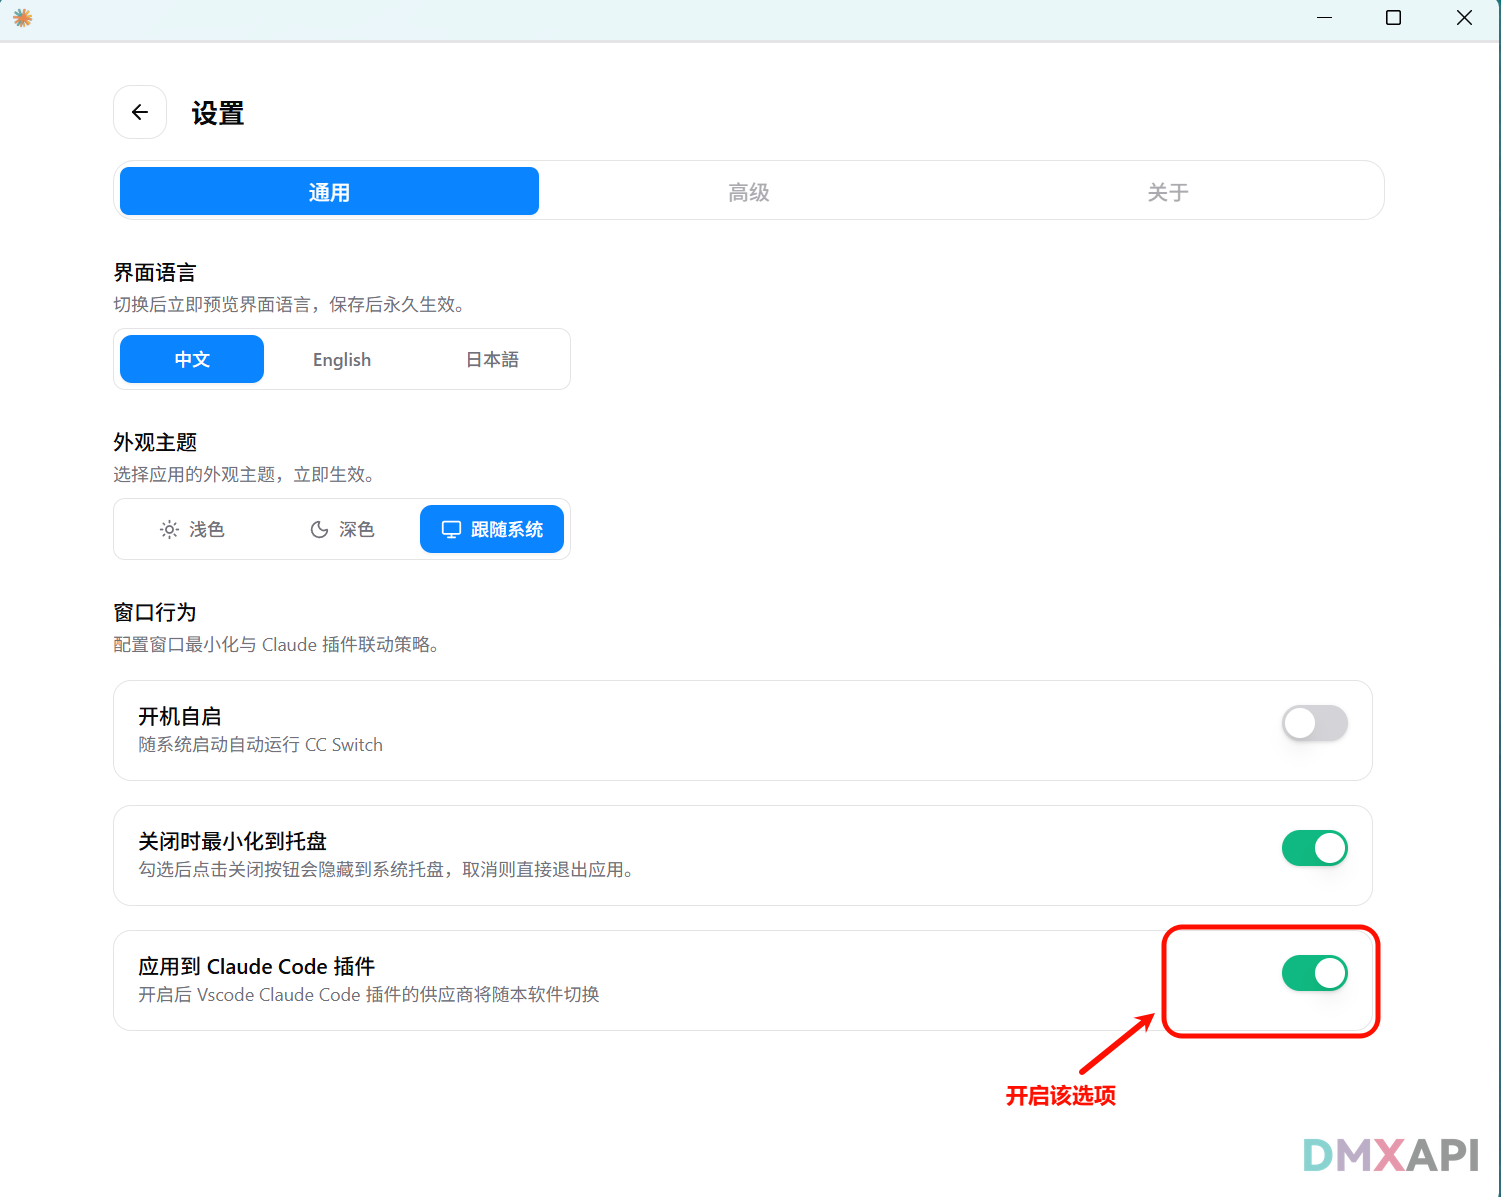Choose 日本語 interface language
The image size is (1501, 1197).
click(492, 359)
